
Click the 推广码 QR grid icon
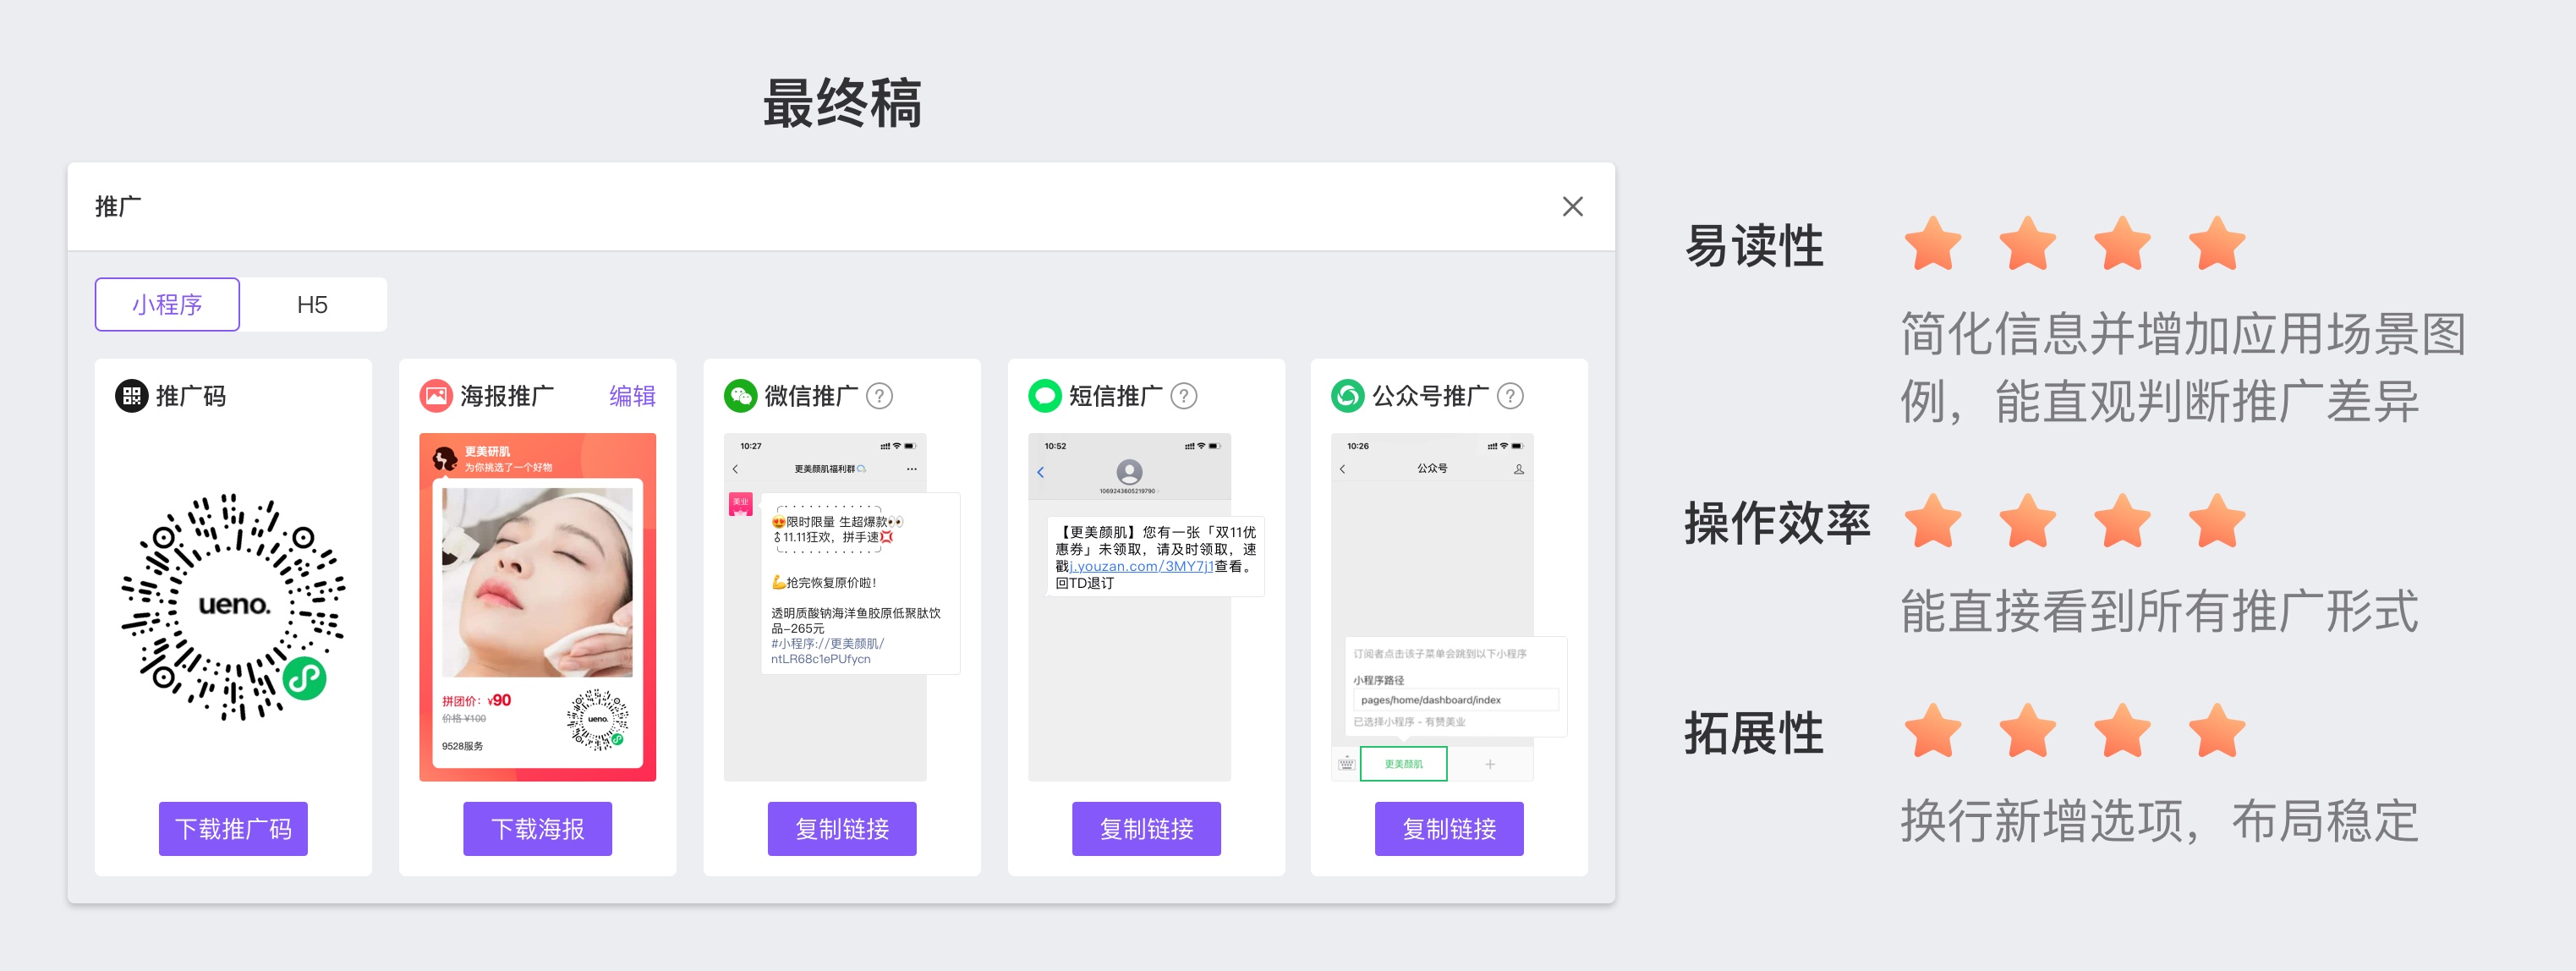(x=131, y=396)
